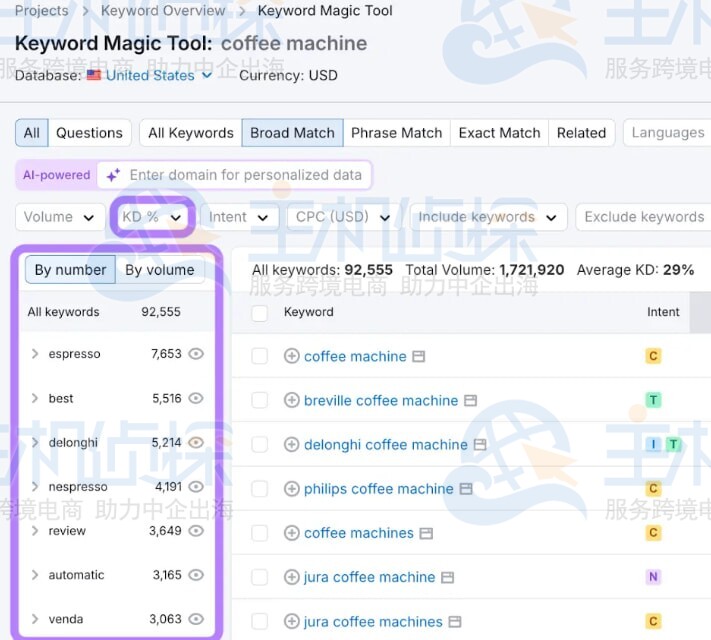Sort groups using By volume button

point(160,270)
